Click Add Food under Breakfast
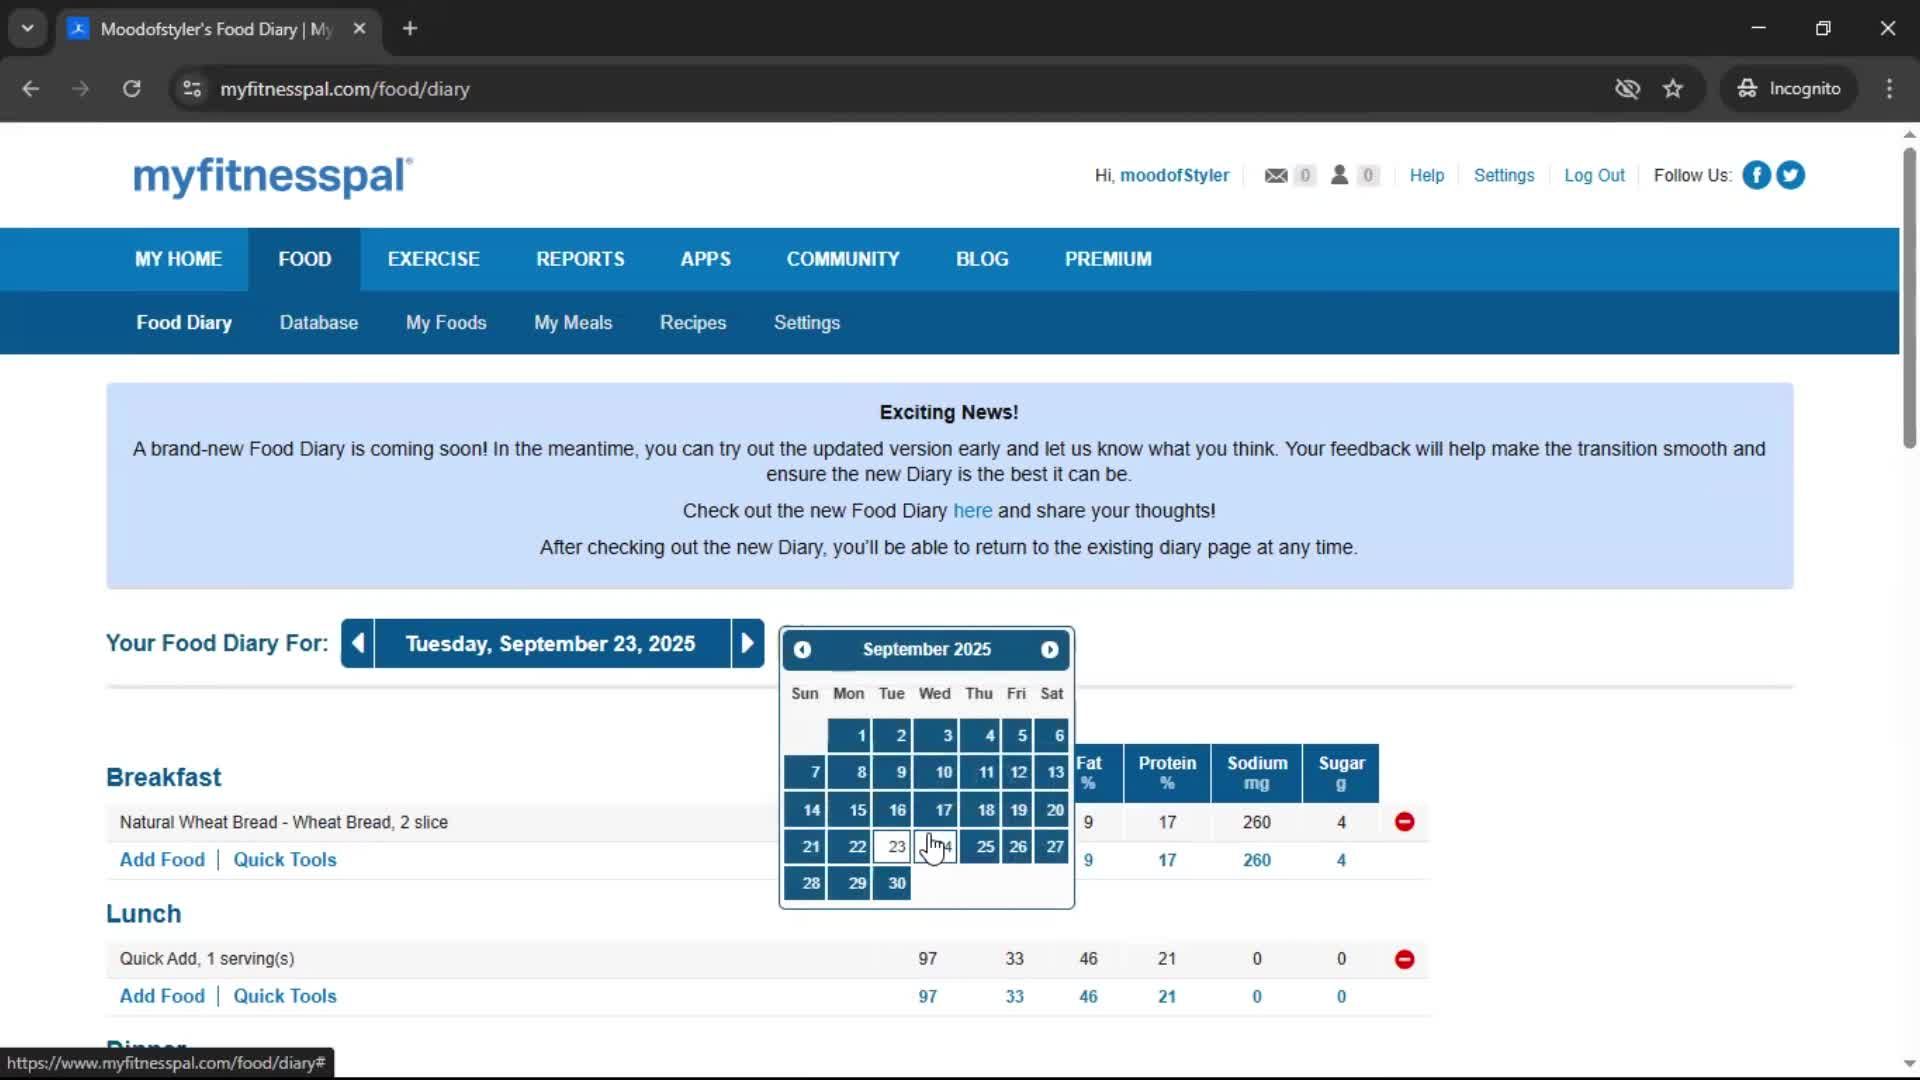The image size is (1920, 1080). [162, 860]
